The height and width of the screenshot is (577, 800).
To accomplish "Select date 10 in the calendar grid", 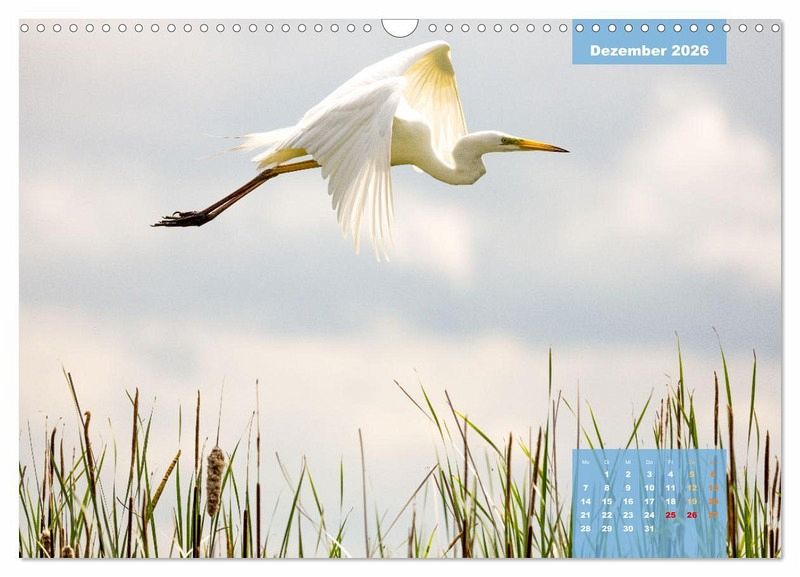I will tap(649, 488).
